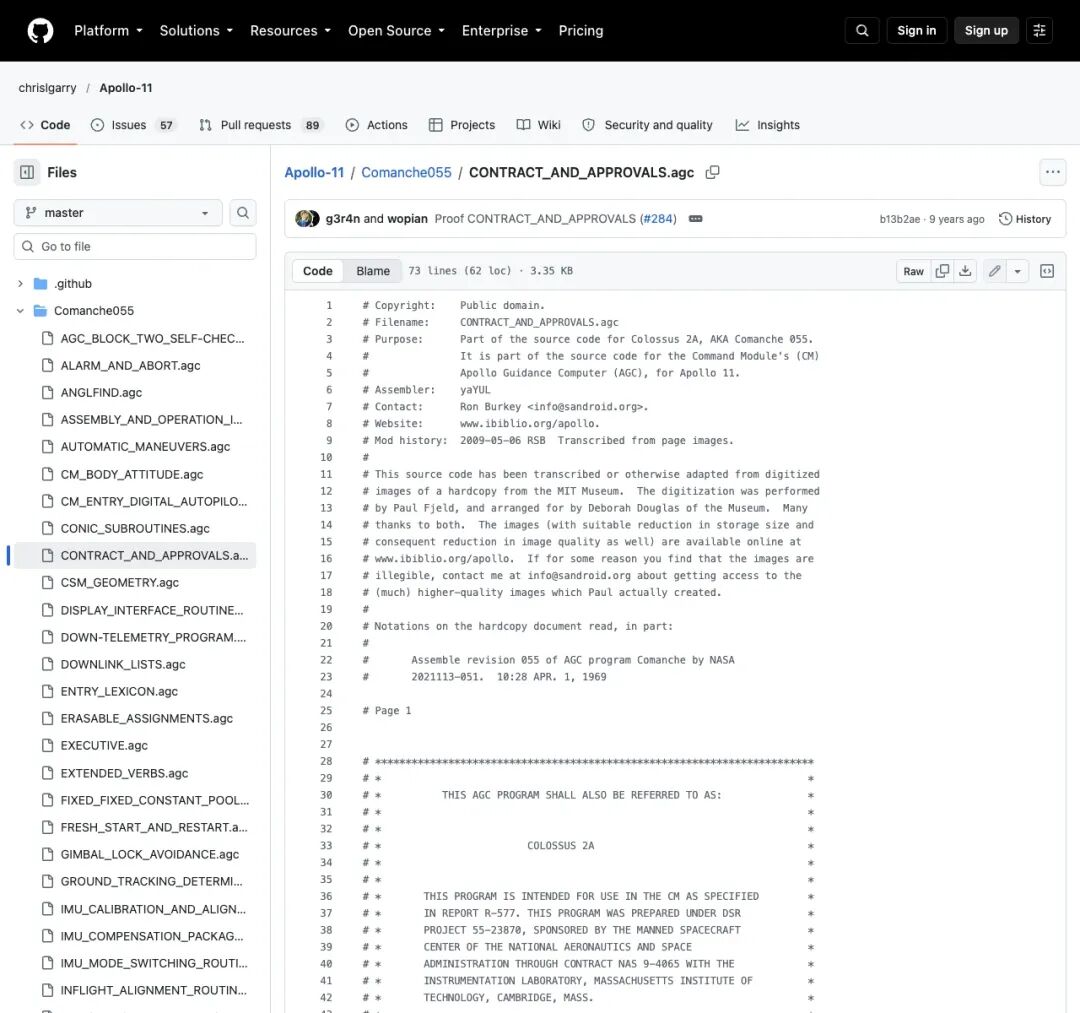Expand the .github folder
The height and width of the screenshot is (1013, 1080).
(20, 284)
